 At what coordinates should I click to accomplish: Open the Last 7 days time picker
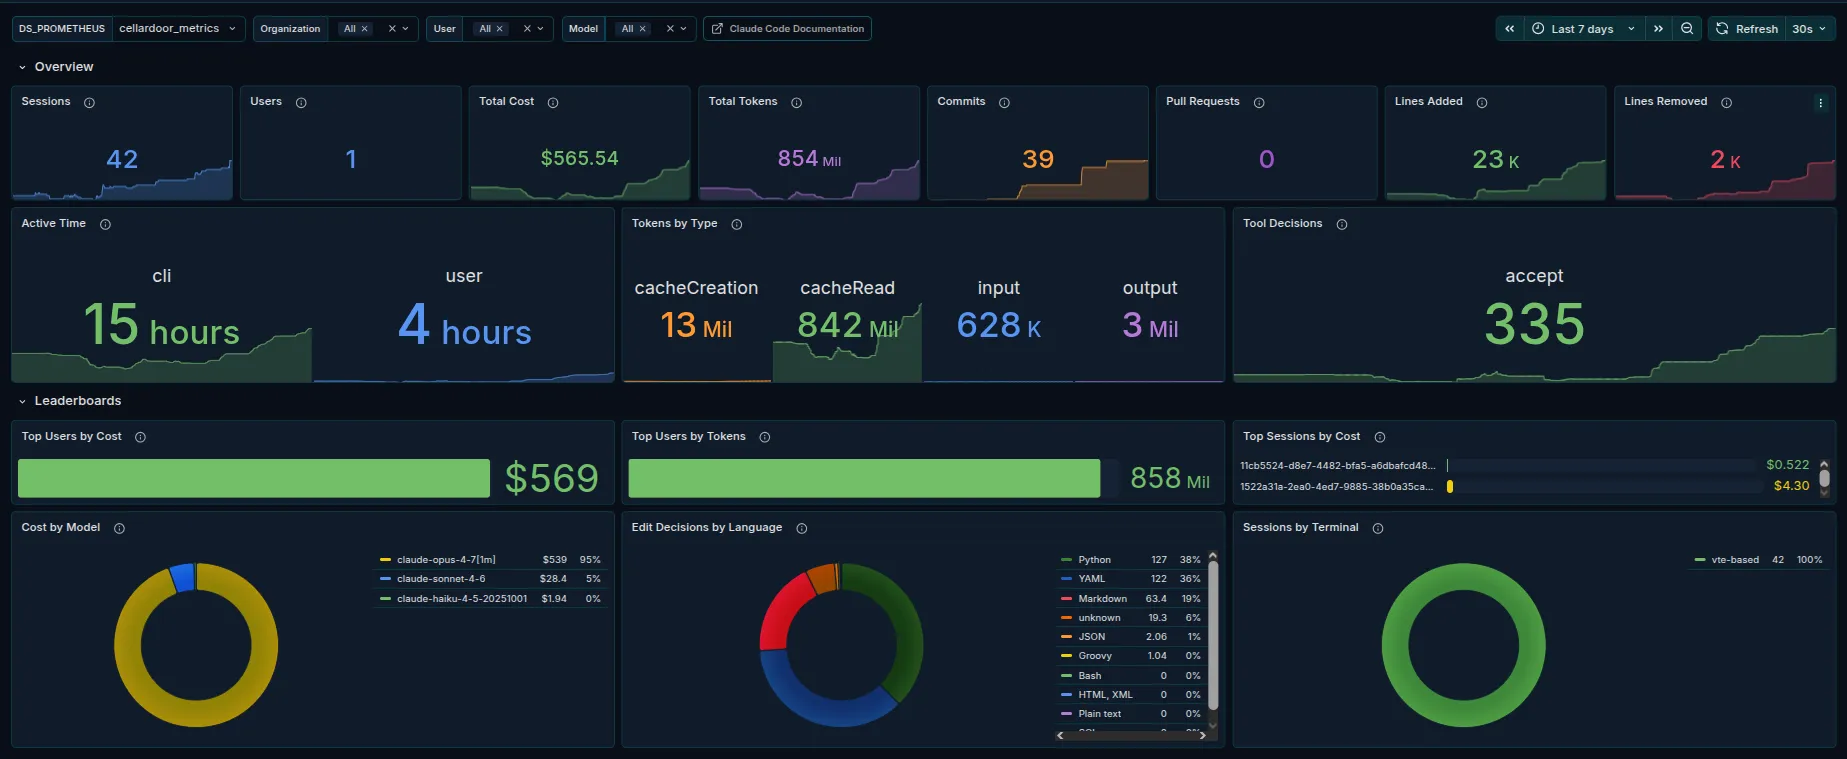[x=1584, y=28]
